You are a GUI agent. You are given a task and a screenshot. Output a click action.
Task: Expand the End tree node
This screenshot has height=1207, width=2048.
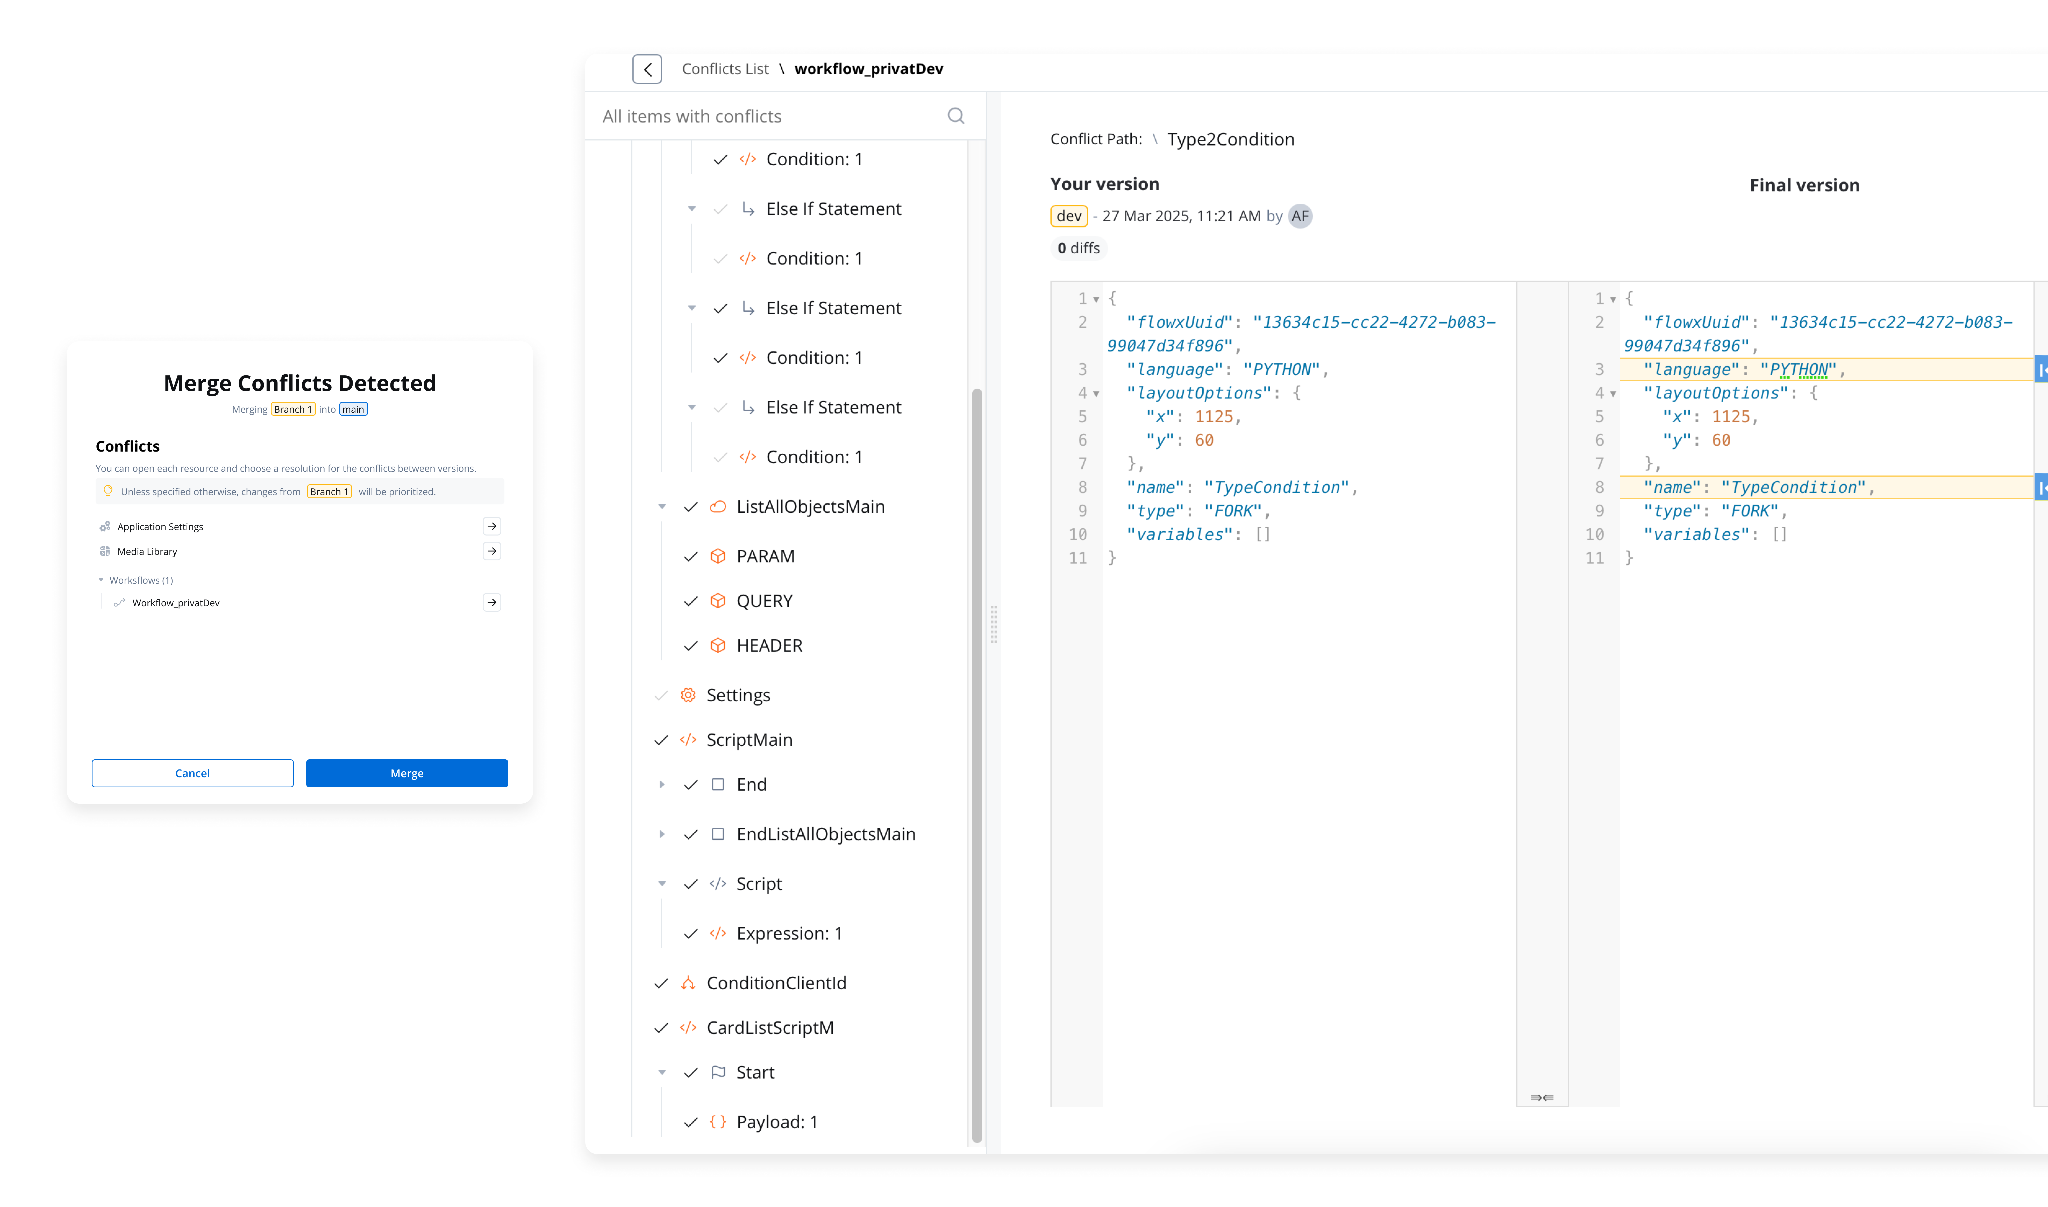click(x=662, y=785)
